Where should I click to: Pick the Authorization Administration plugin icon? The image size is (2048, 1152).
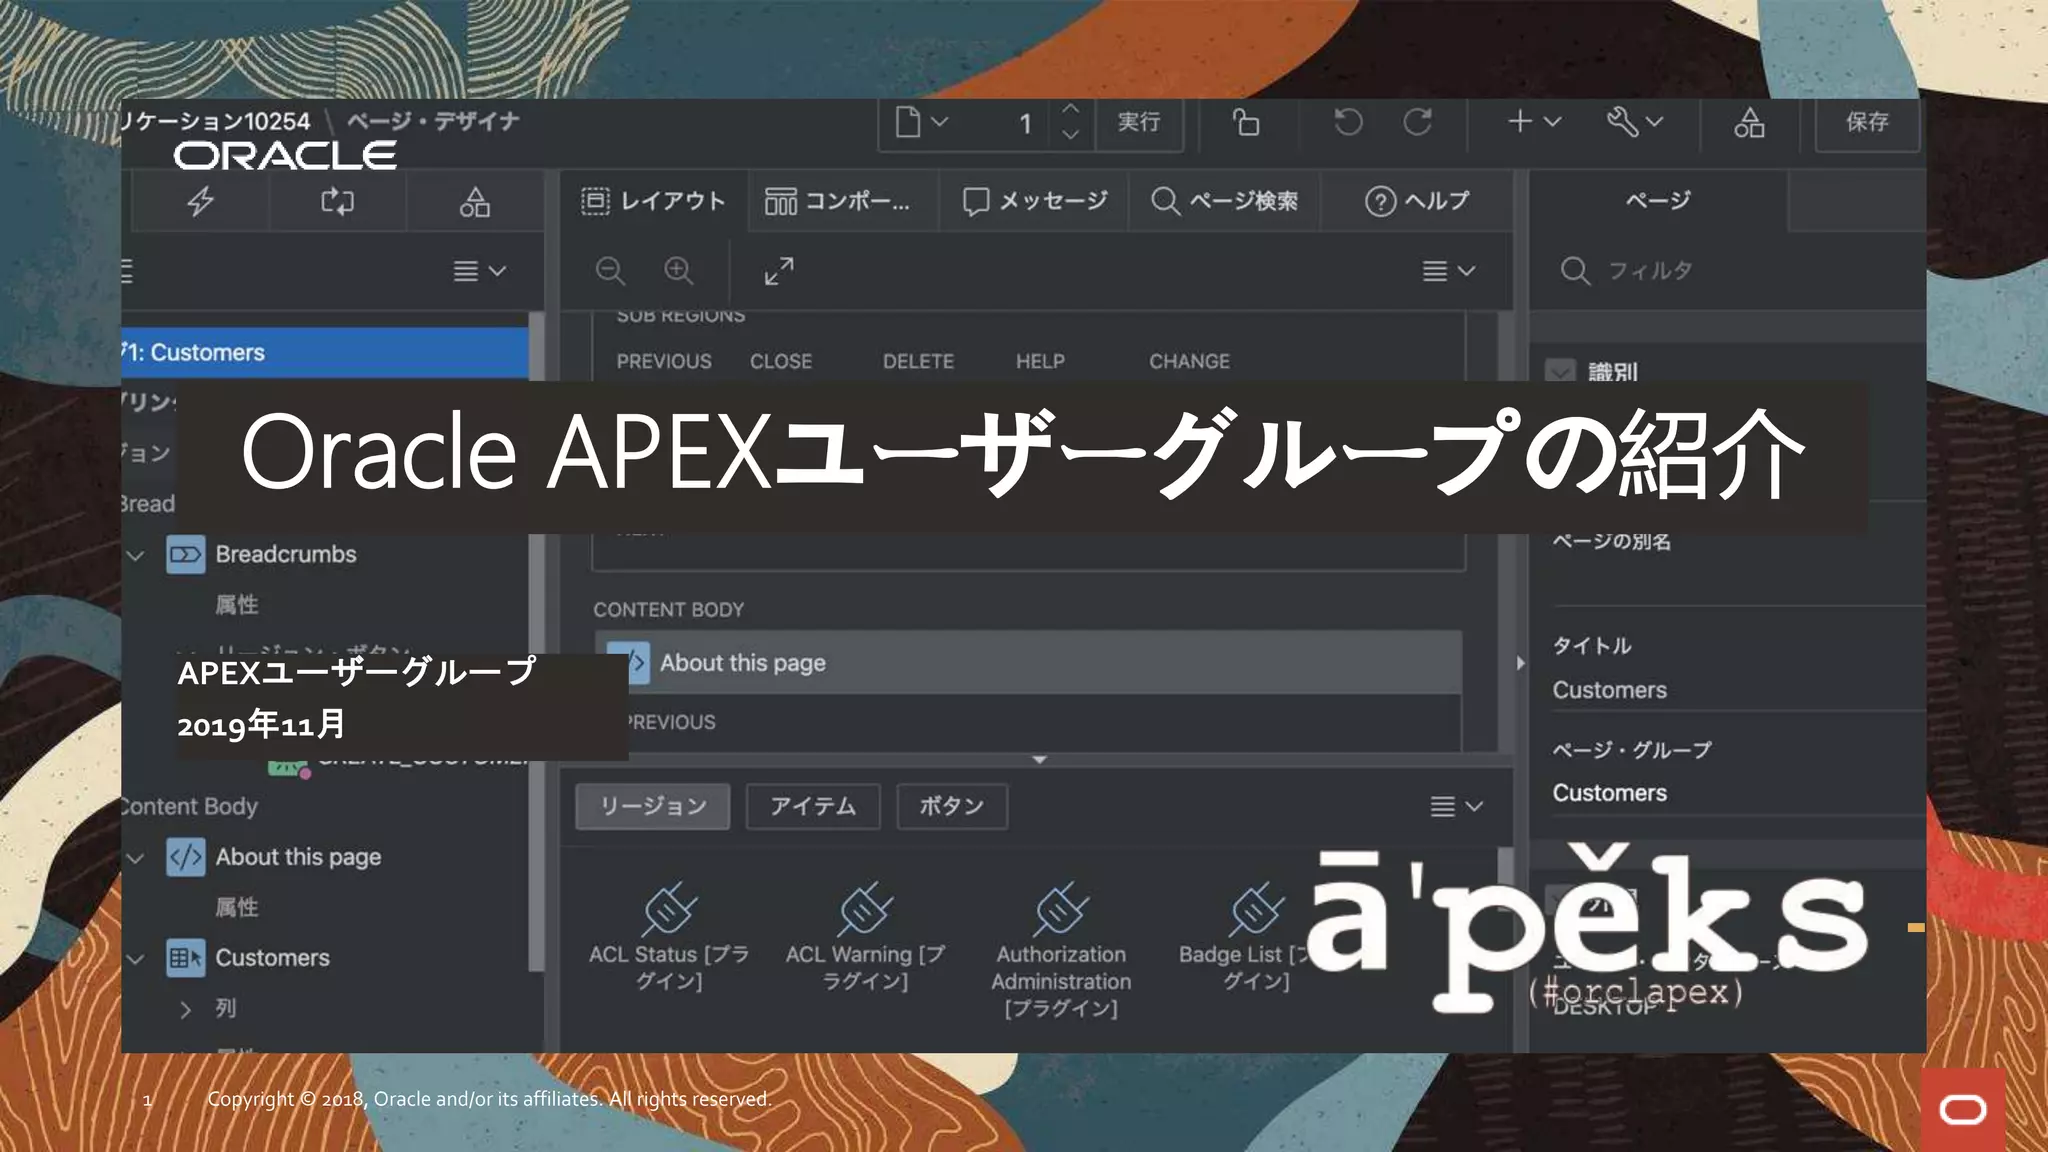[1061, 908]
